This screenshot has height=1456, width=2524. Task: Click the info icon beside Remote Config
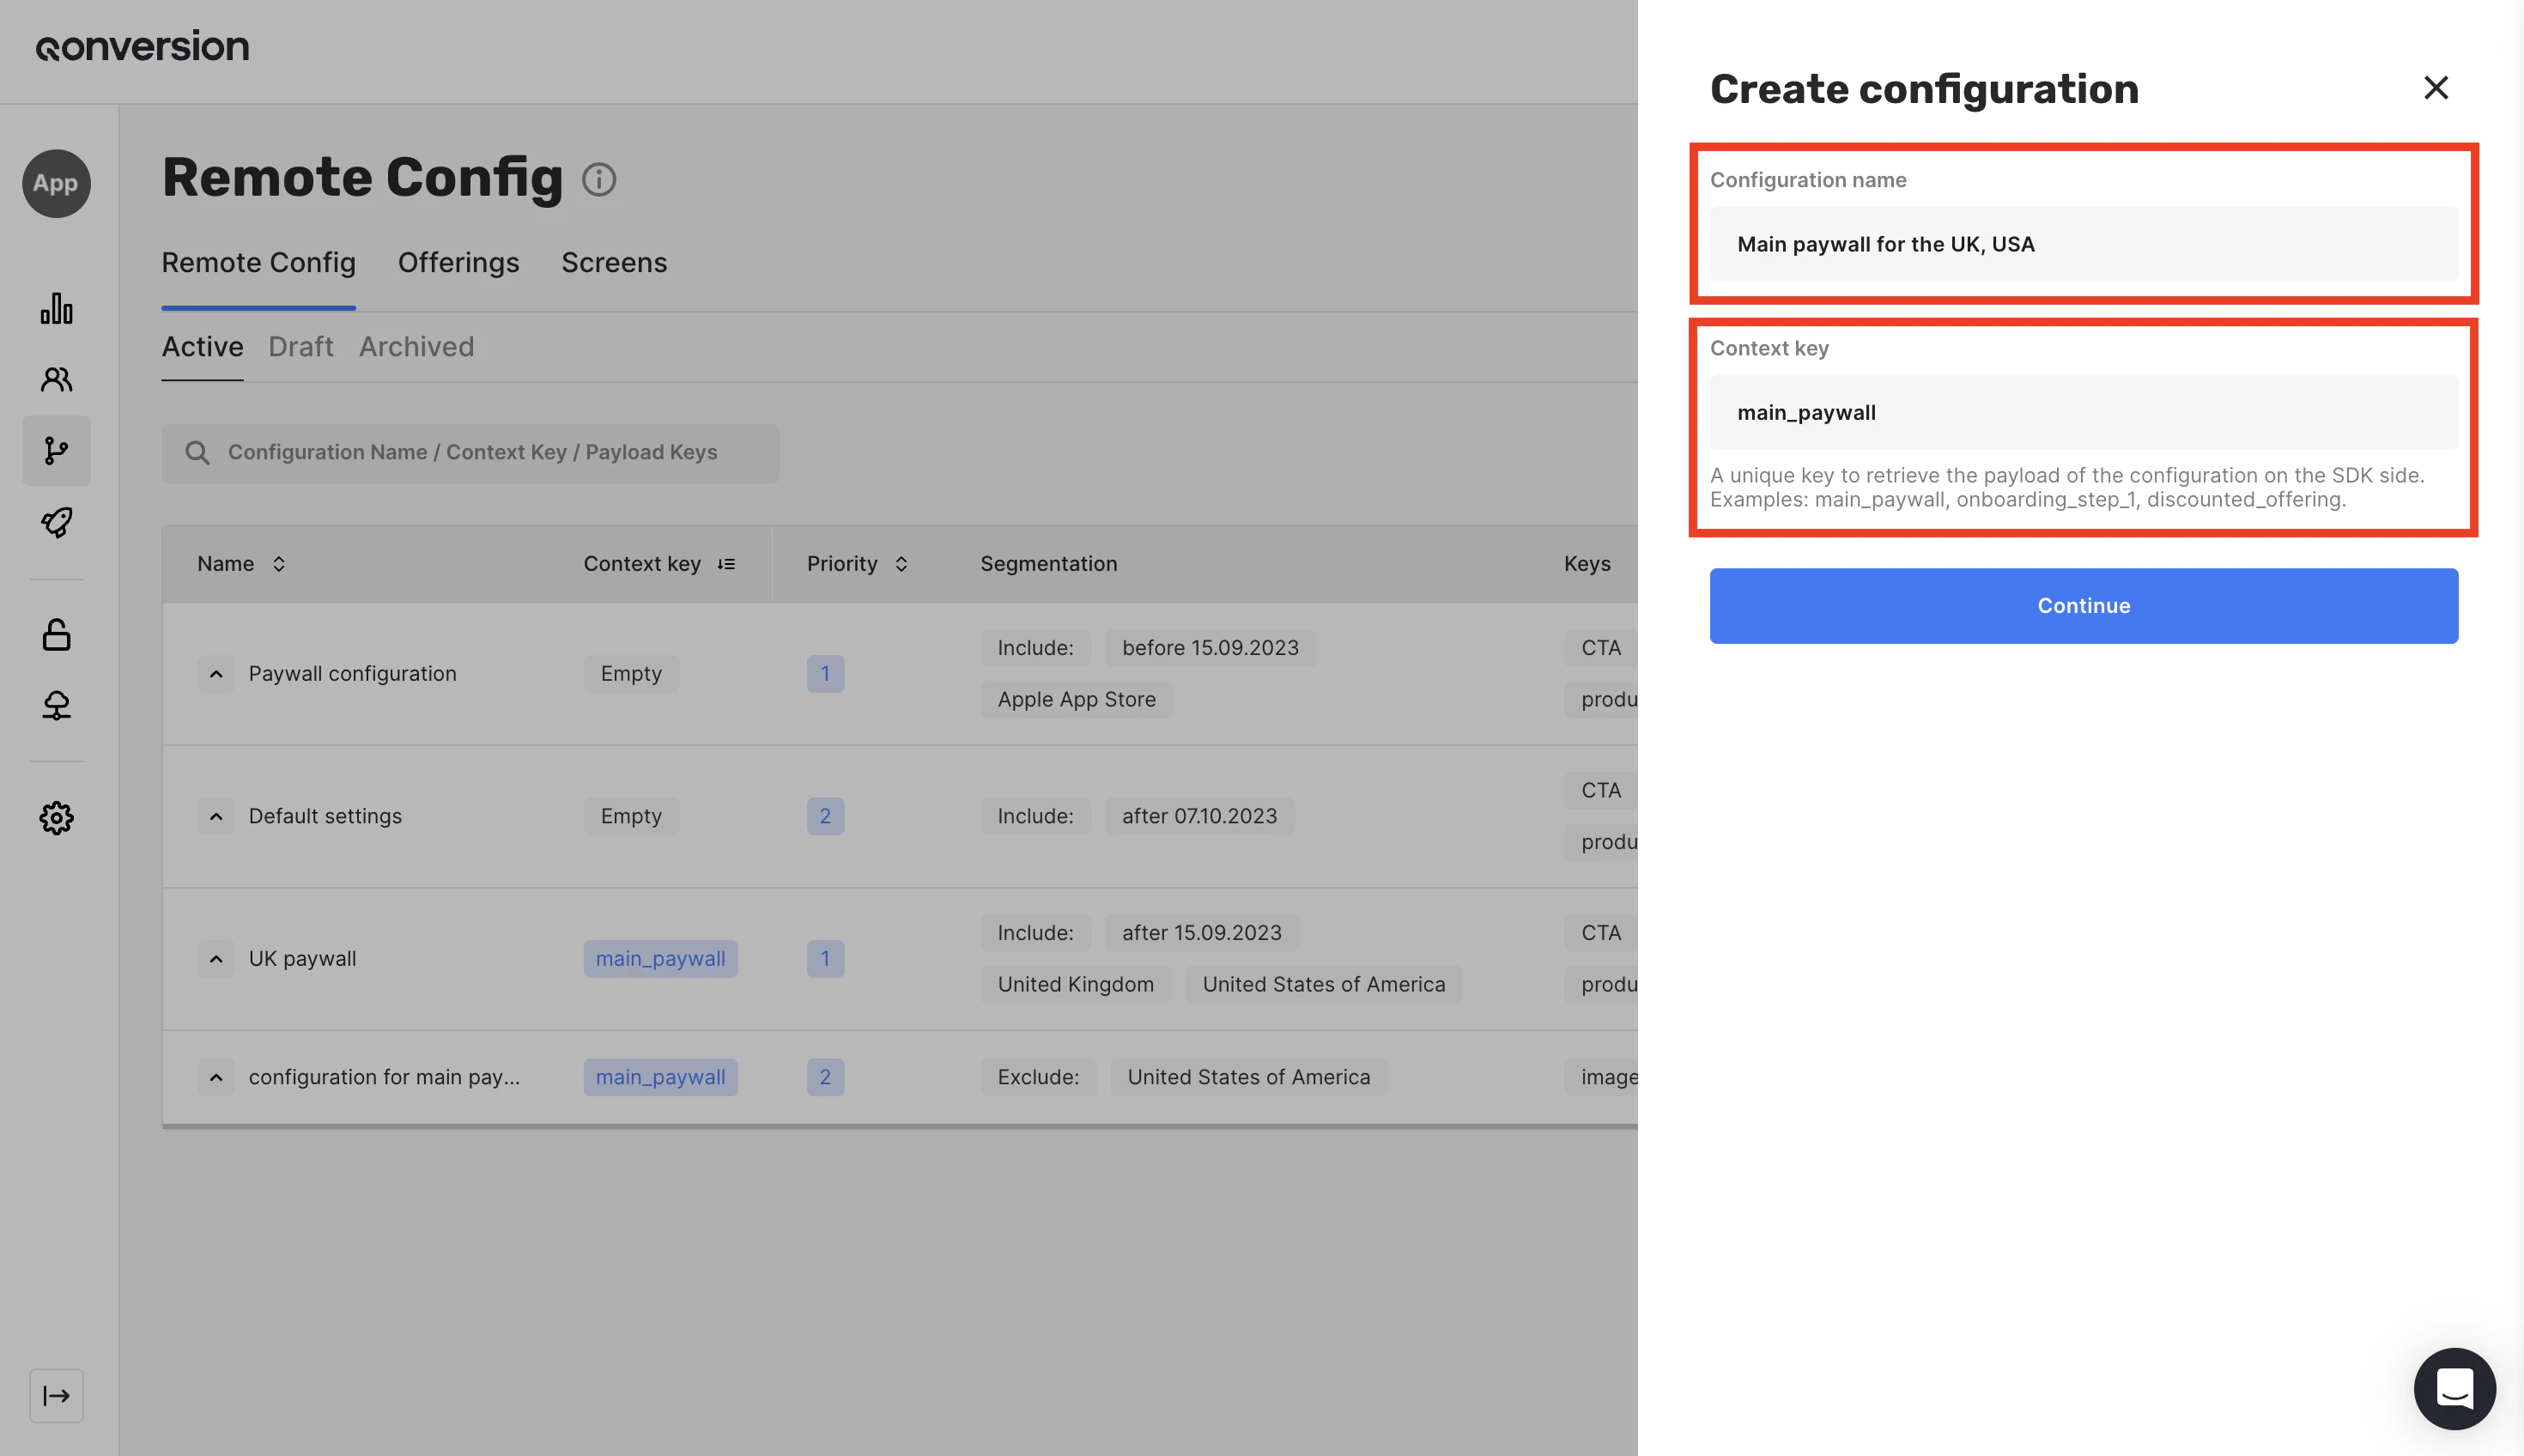[599, 179]
